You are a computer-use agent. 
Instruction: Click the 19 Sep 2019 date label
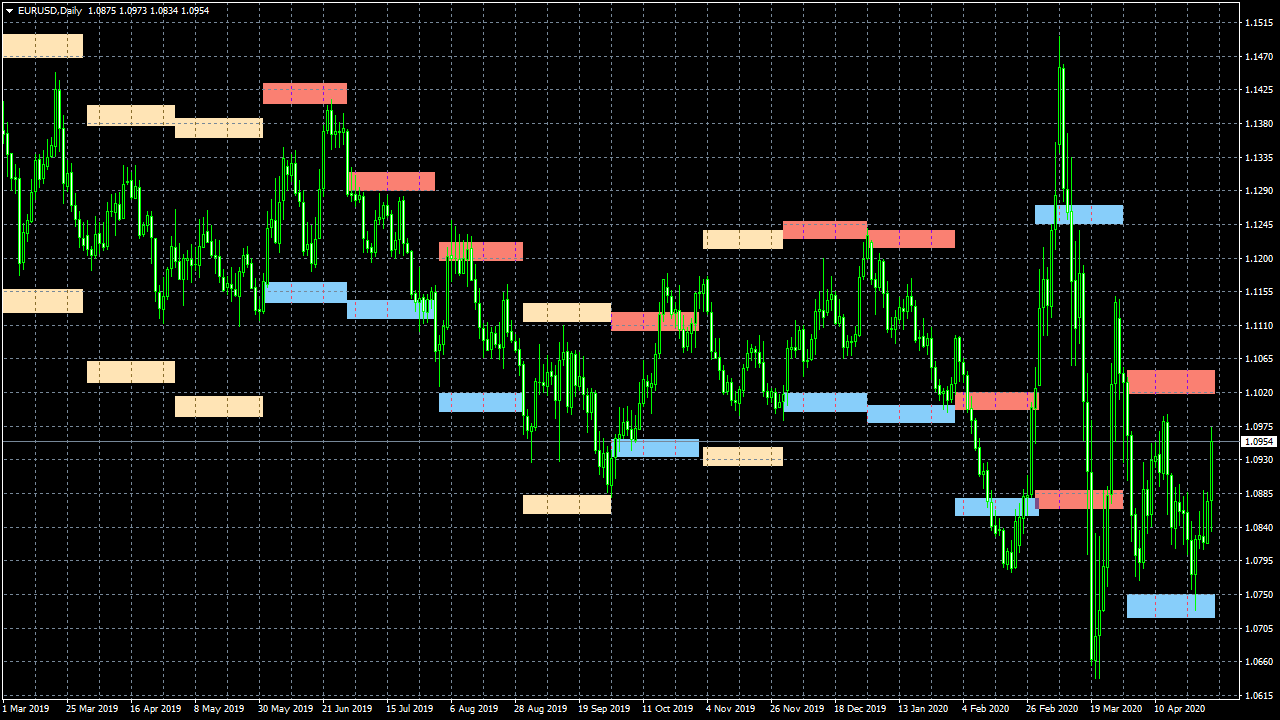pos(604,709)
